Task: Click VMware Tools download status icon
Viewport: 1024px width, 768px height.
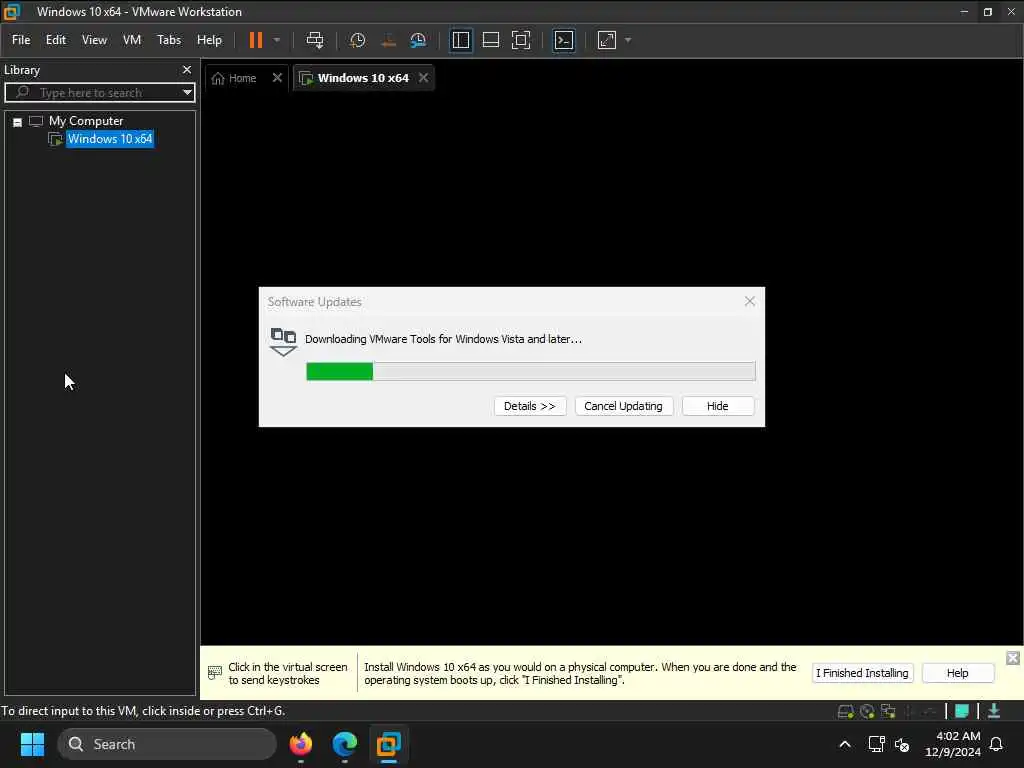Action: point(994,711)
